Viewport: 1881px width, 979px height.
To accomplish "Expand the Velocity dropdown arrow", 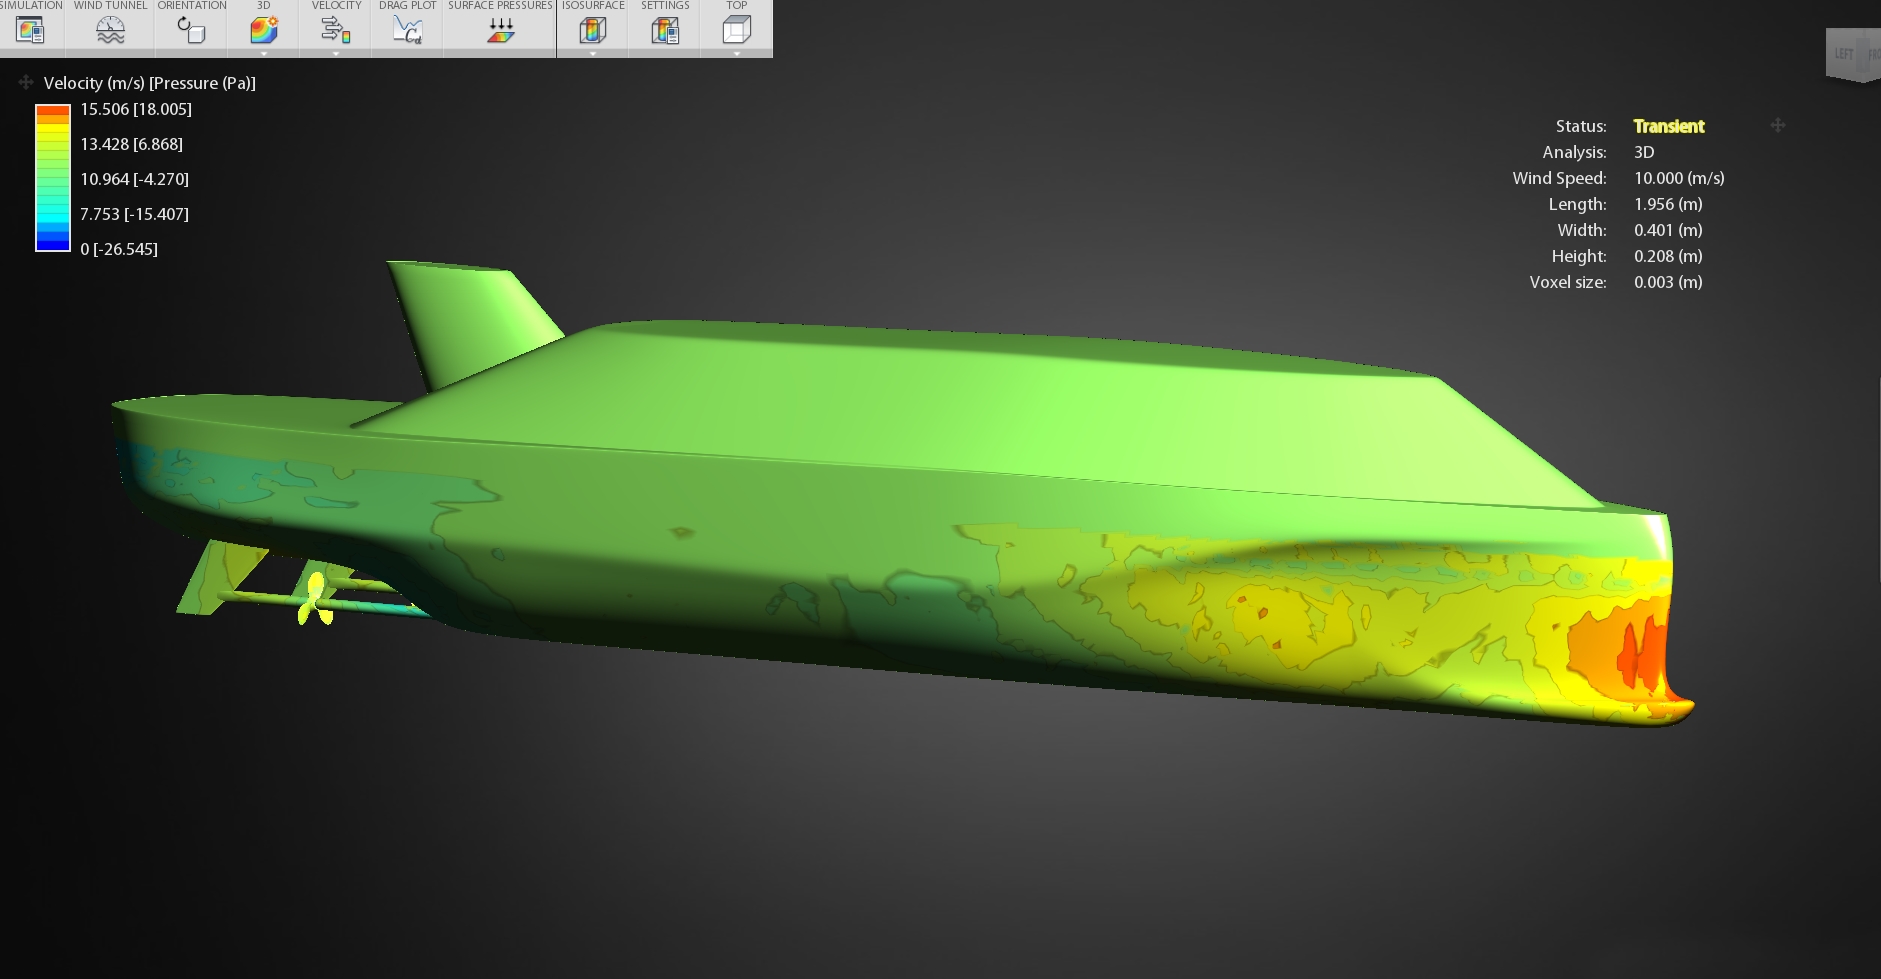I will (336, 53).
